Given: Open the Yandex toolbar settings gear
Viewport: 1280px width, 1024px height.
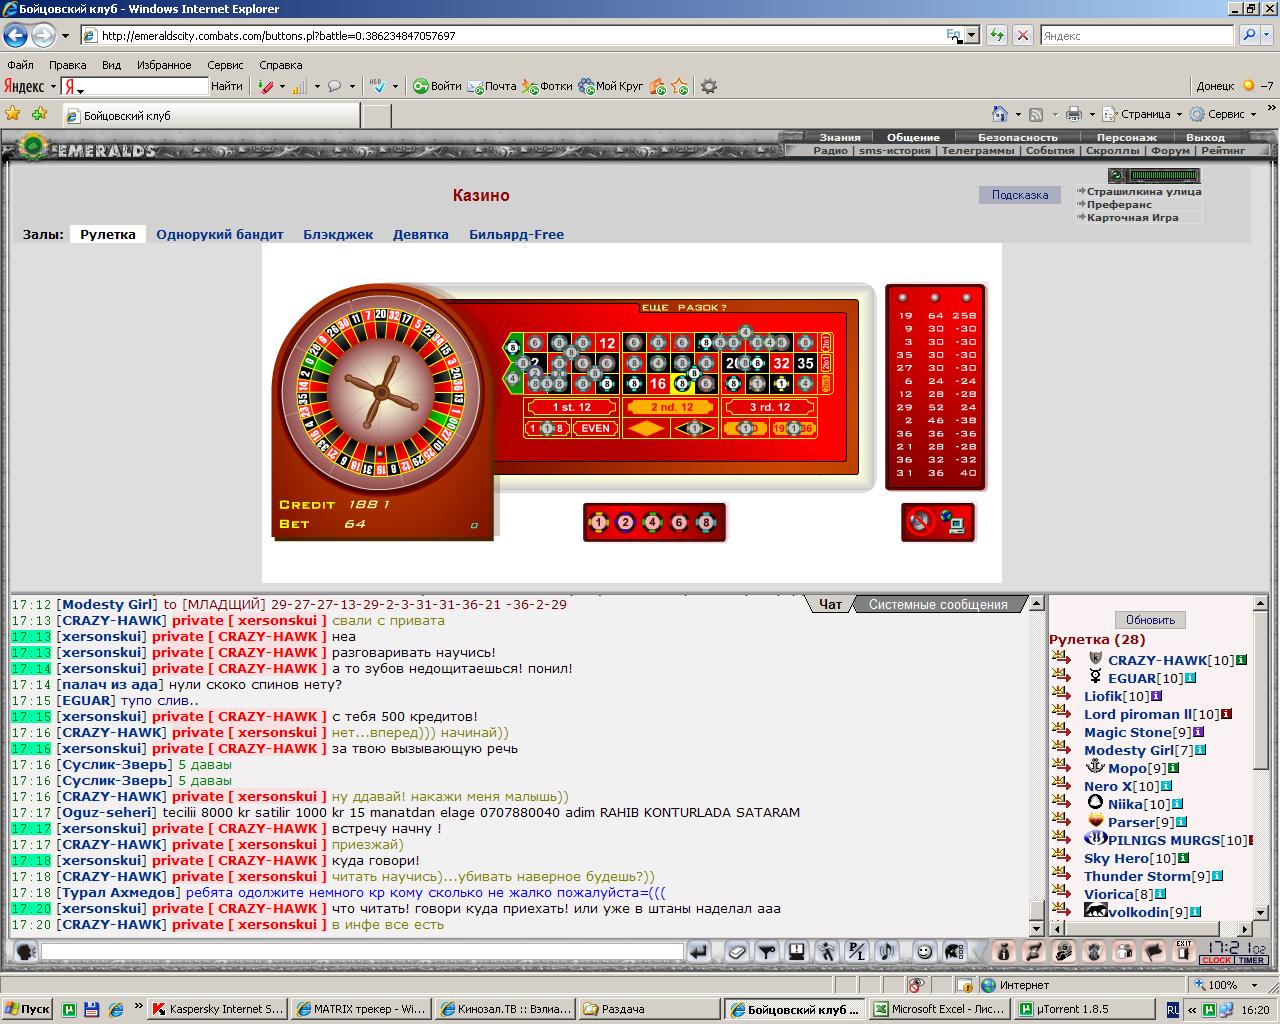Looking at the screenshot, I should (x=709, y=86).
